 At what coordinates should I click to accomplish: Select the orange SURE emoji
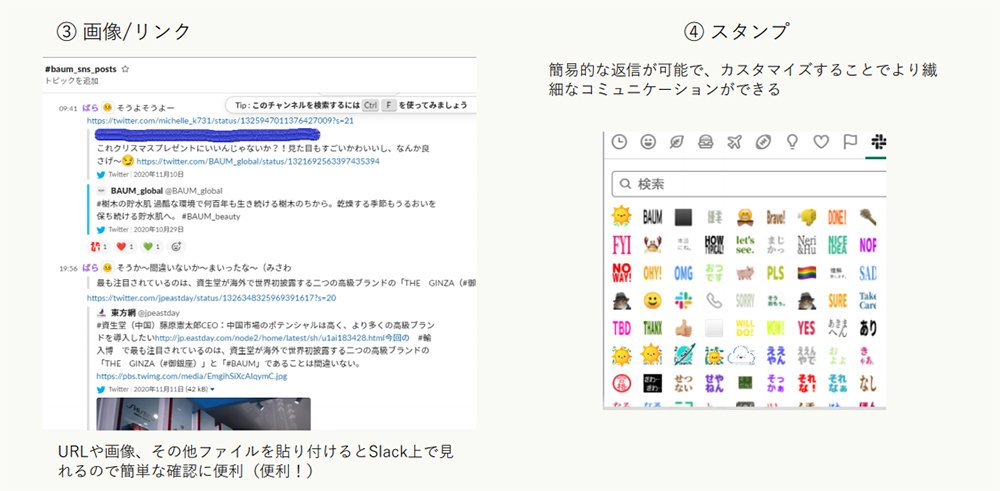coord(837,300)
